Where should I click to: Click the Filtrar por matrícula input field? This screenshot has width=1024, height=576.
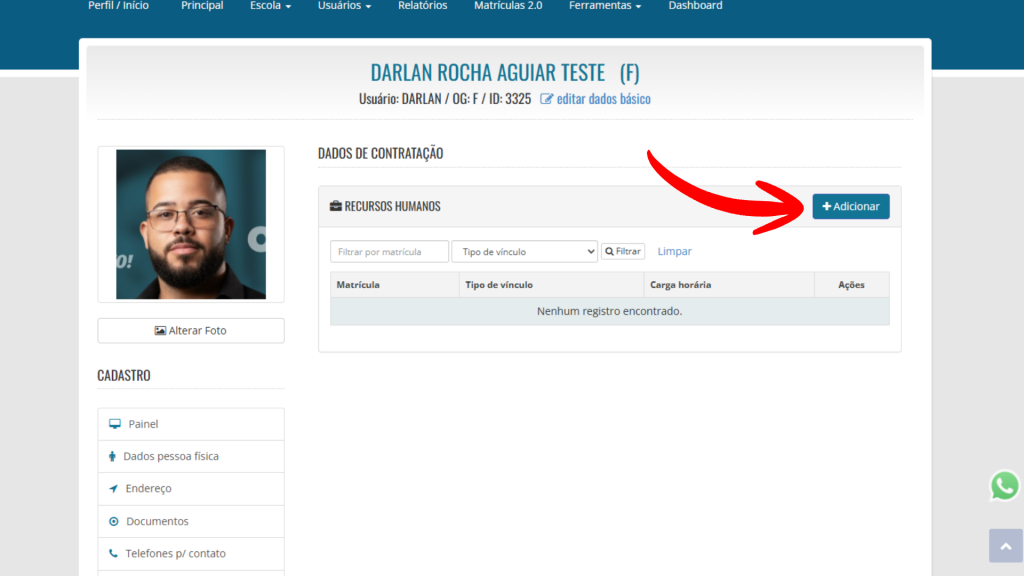pos(389,252)
